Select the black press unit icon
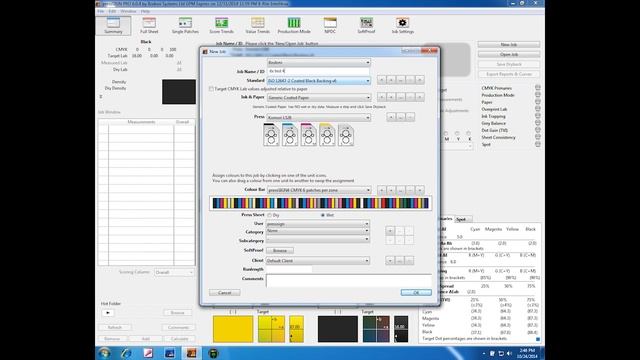The width and height of the screenshot is (640, 360). pos(271,135)
